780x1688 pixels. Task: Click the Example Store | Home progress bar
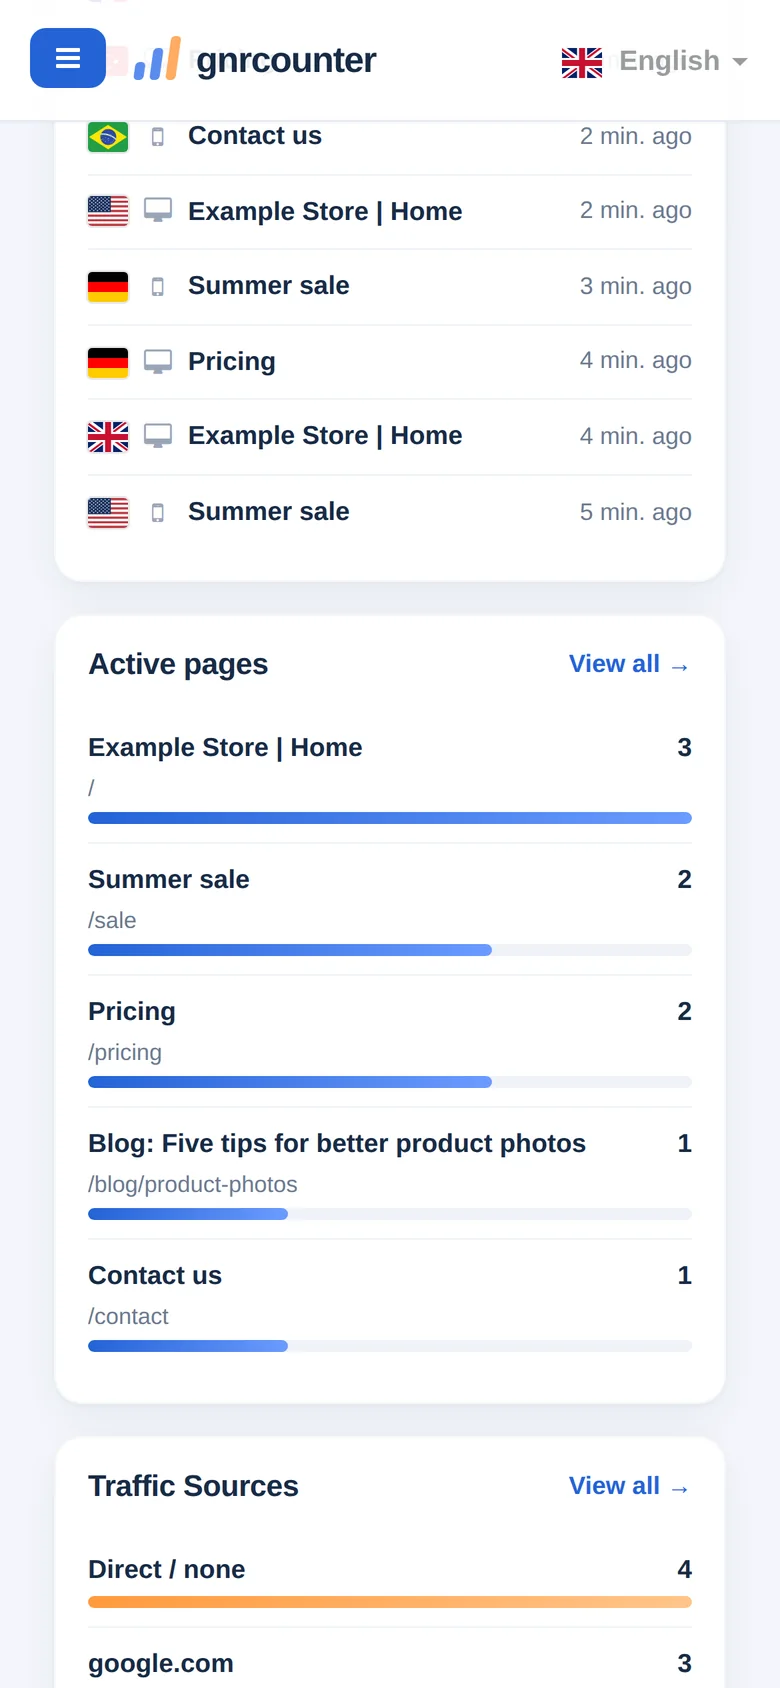pos(390,818)
